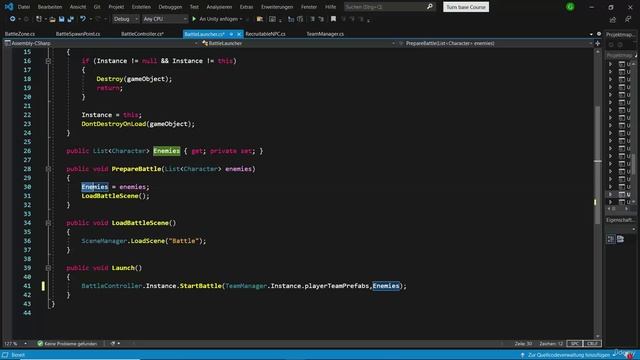Click the Visual Studio logo icon
This screenshot has width=640, height=360.
[x=9, y=7]
